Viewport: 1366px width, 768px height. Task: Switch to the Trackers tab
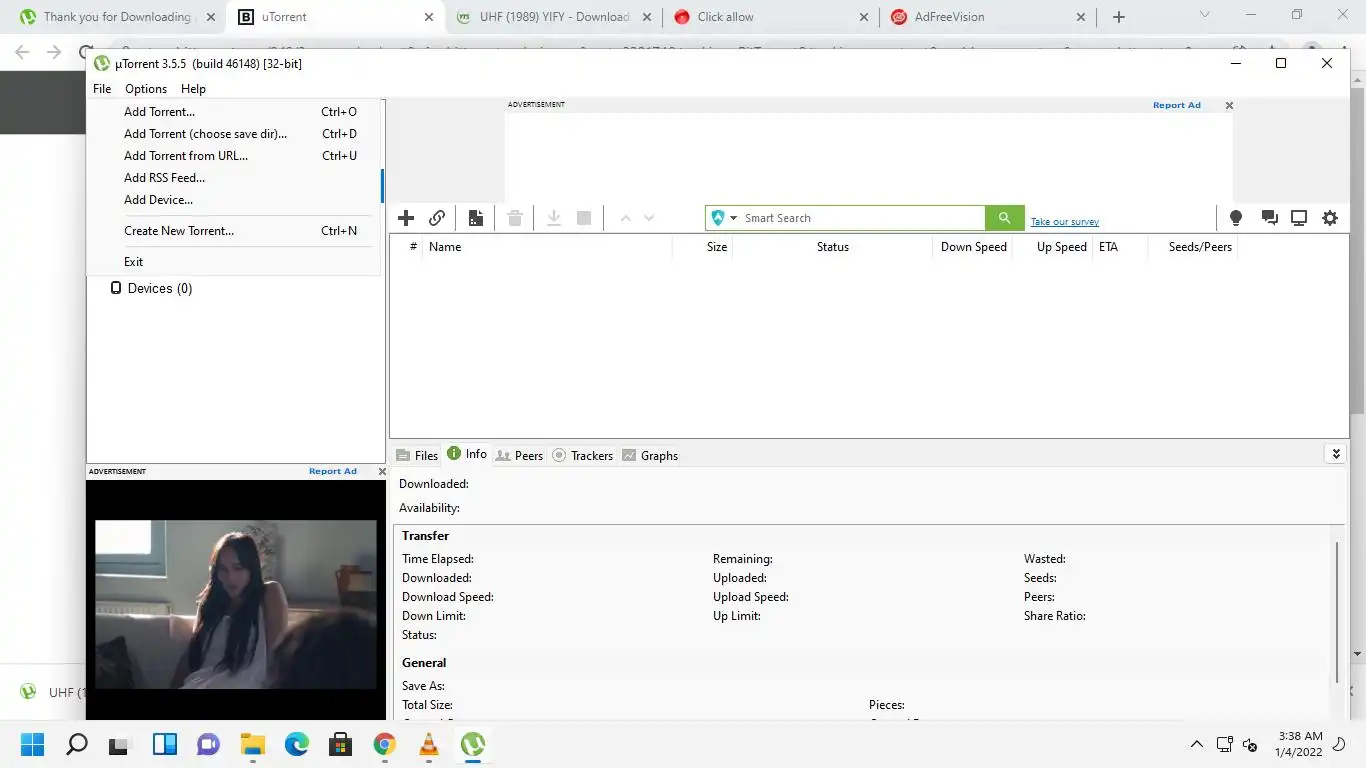(582, 455)
